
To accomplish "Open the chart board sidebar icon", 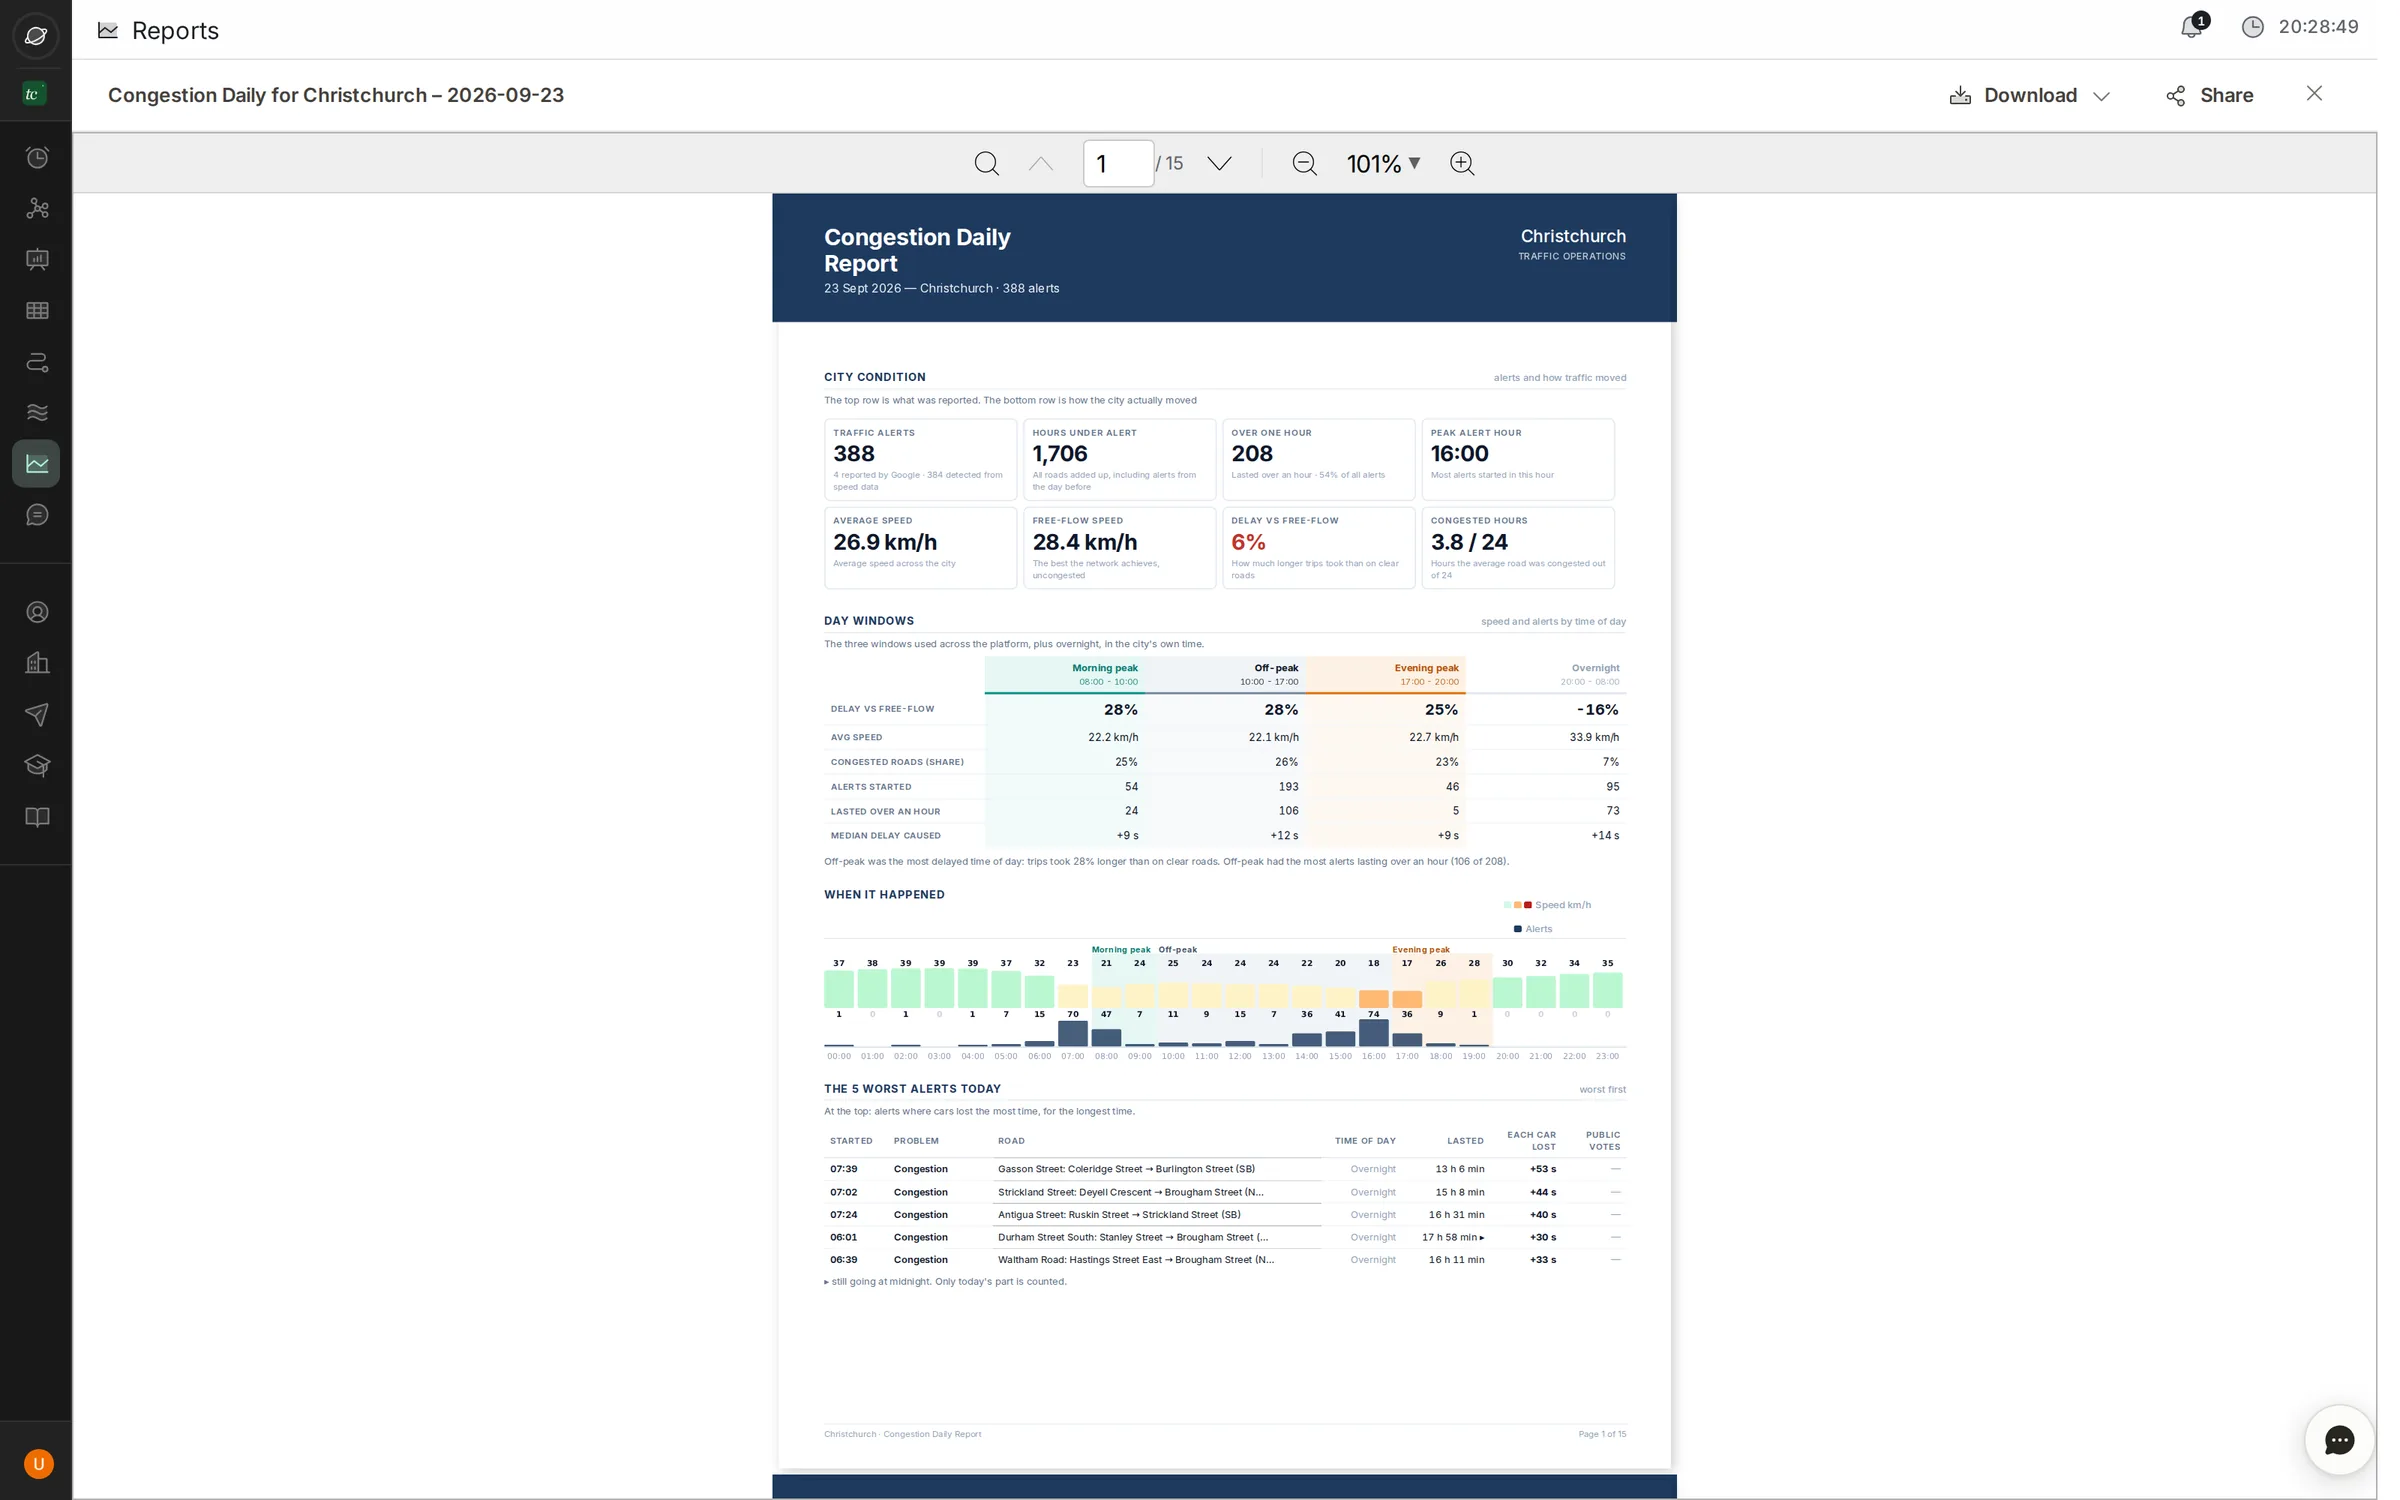I will [37, 260].
